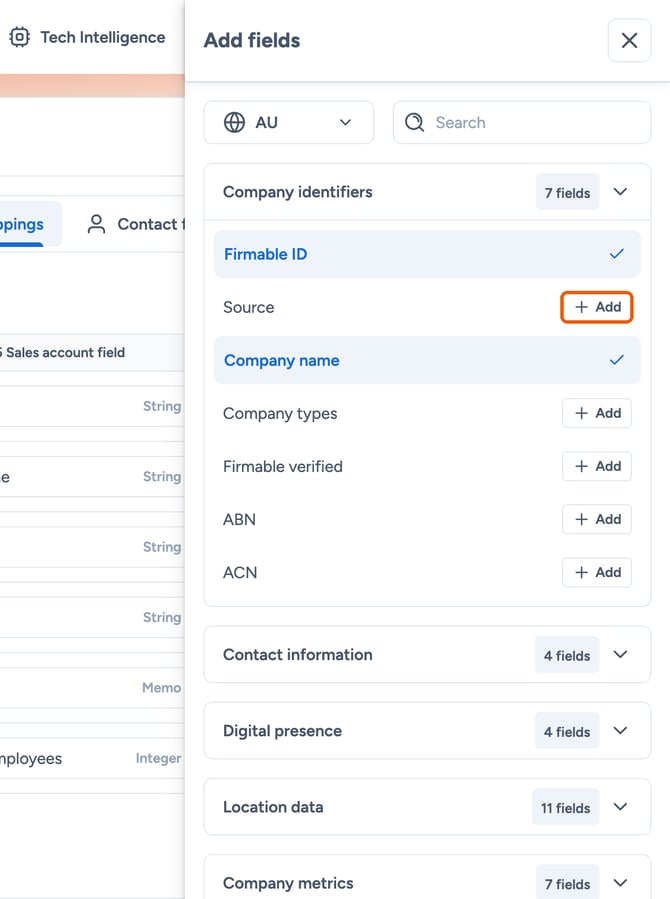Screen dimensions: 670x899
Task: Deselect the Company name field
Action: point(427,360)
